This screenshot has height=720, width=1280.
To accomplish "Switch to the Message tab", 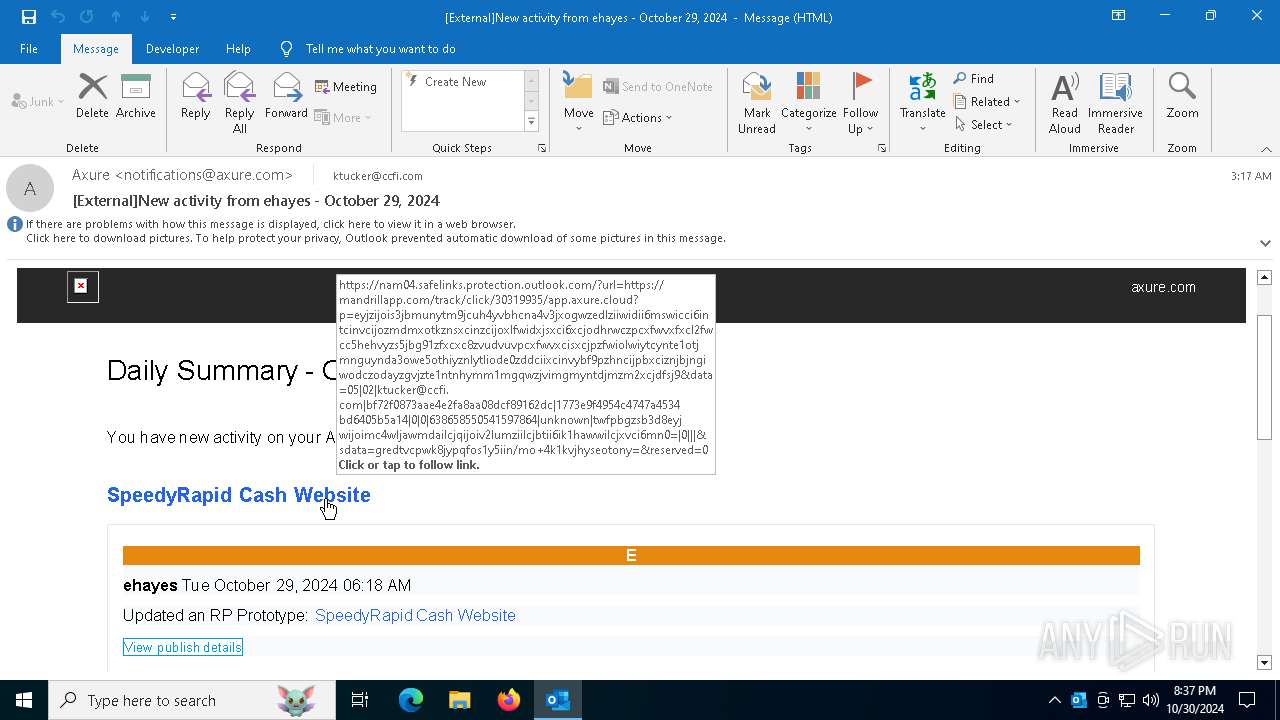I will pos(96,49).
